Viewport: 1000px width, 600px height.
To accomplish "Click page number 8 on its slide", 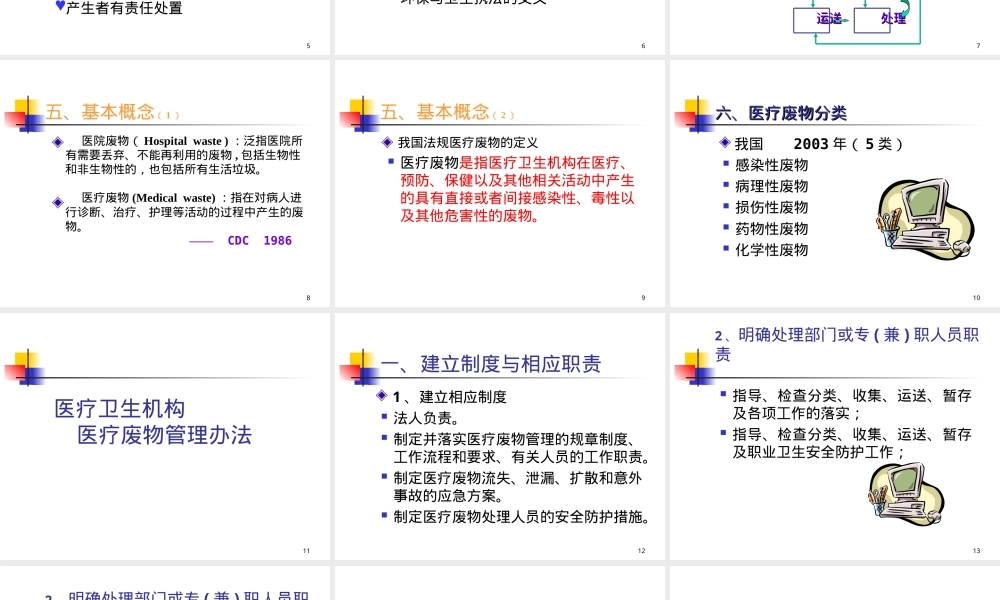I will pos(309,298).
